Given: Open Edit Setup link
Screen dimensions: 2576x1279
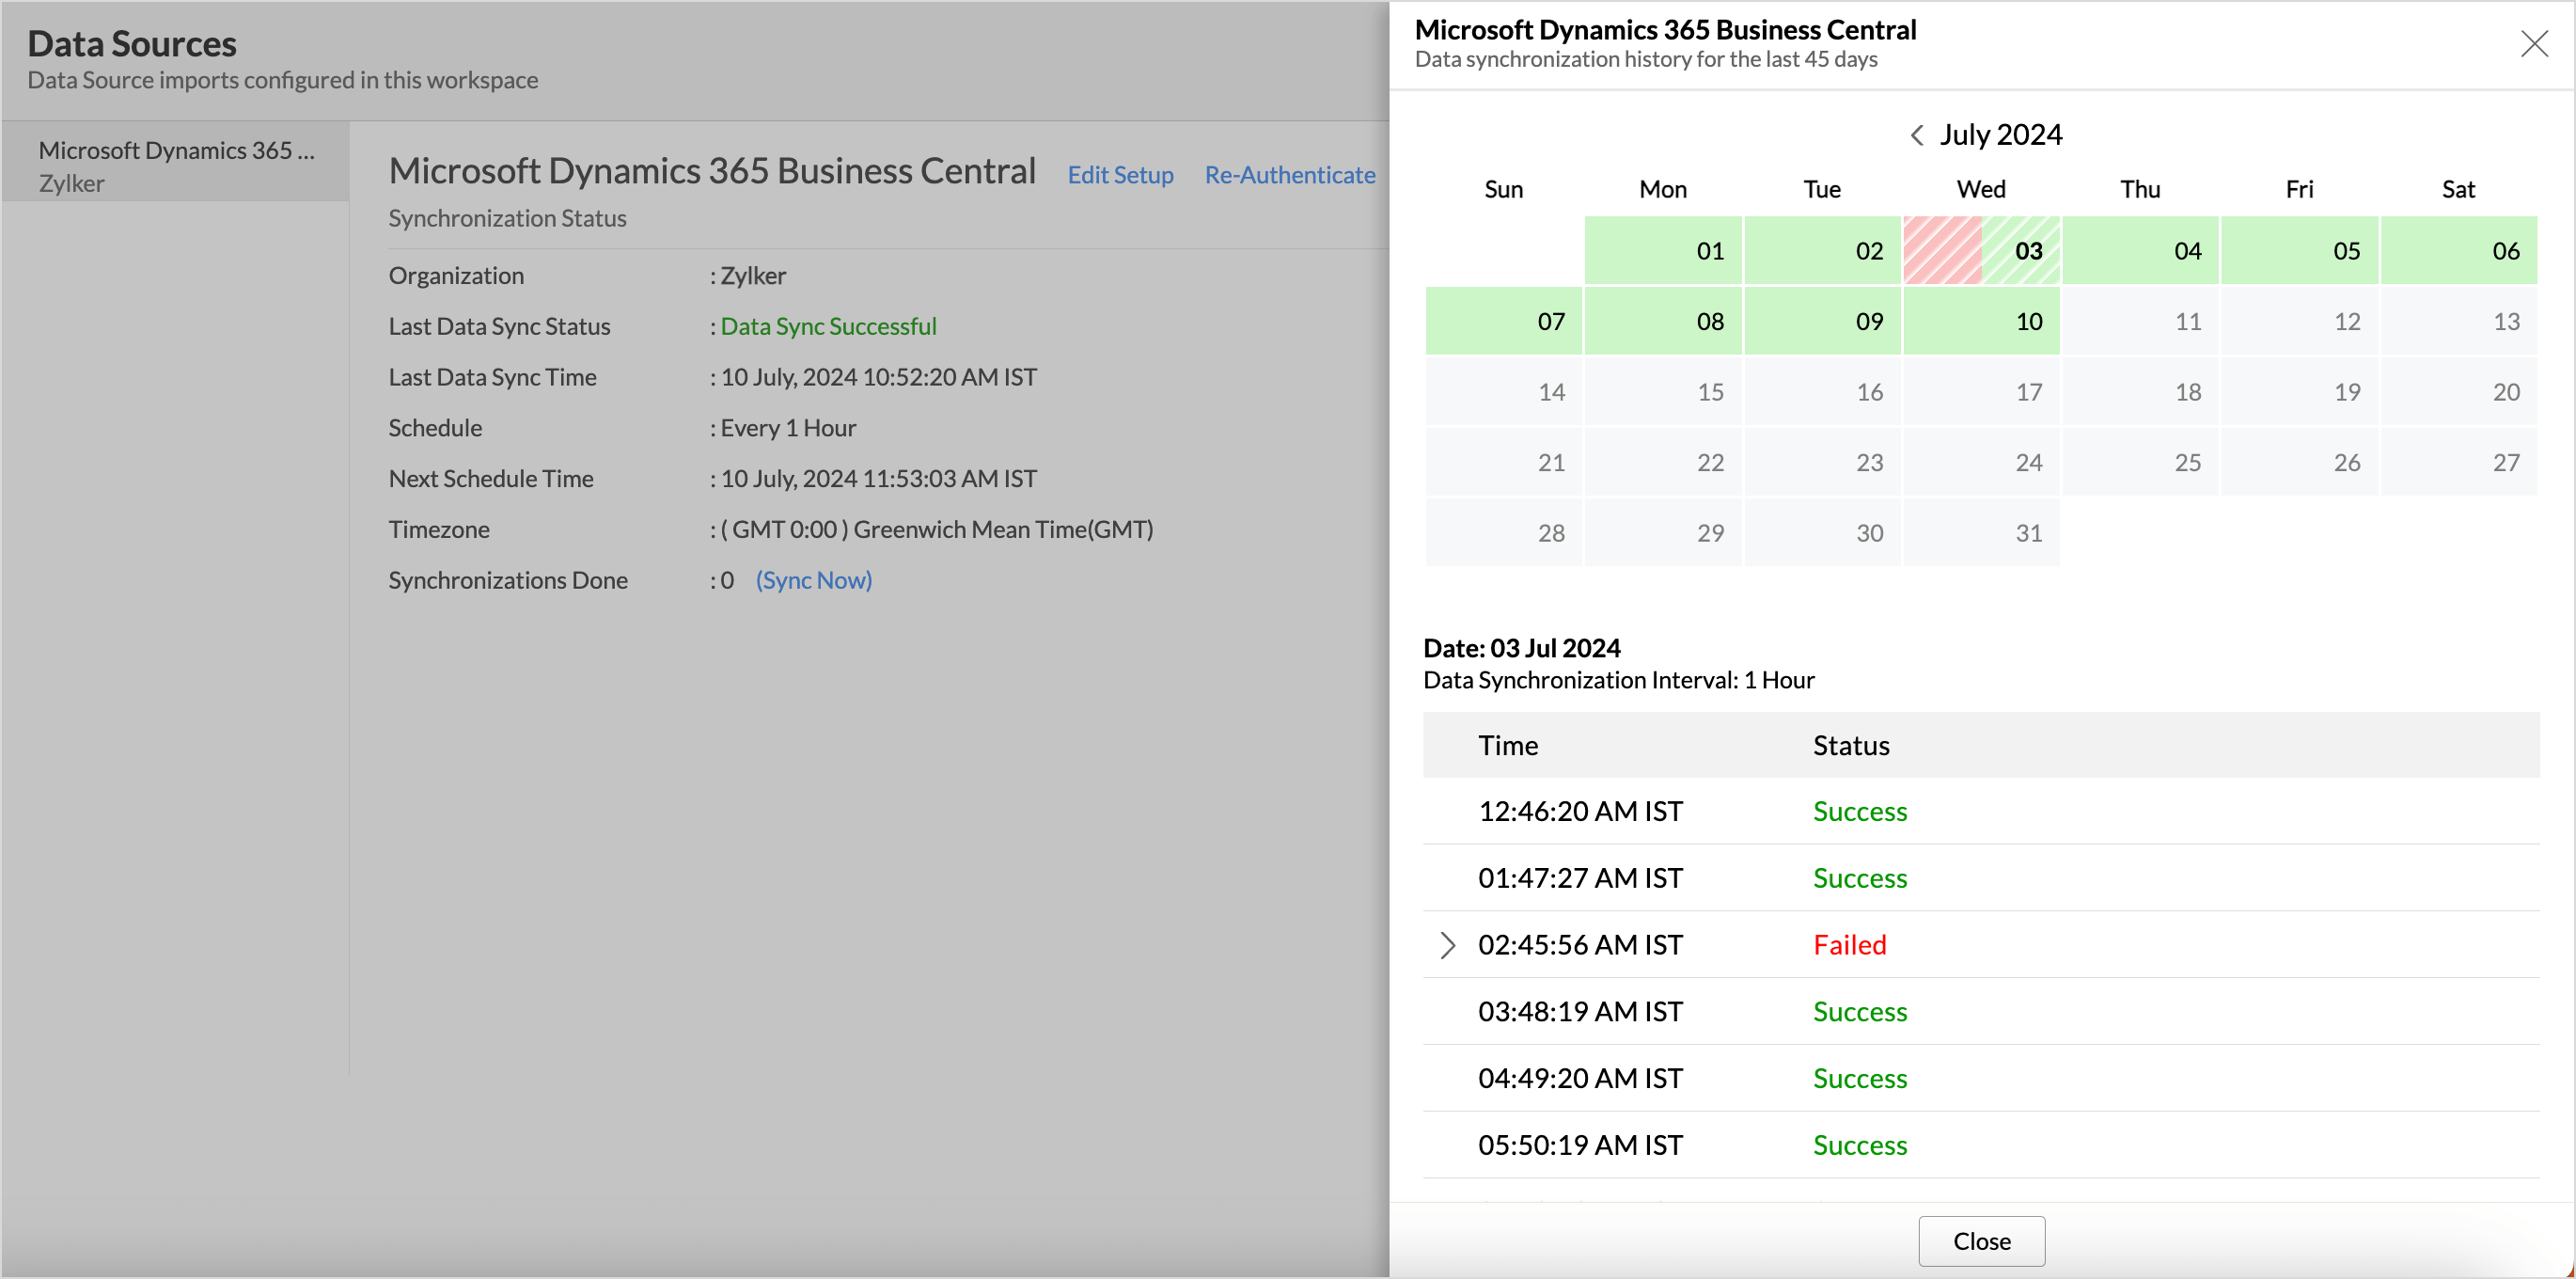Looking at the screenshot, I should 1120,174.
